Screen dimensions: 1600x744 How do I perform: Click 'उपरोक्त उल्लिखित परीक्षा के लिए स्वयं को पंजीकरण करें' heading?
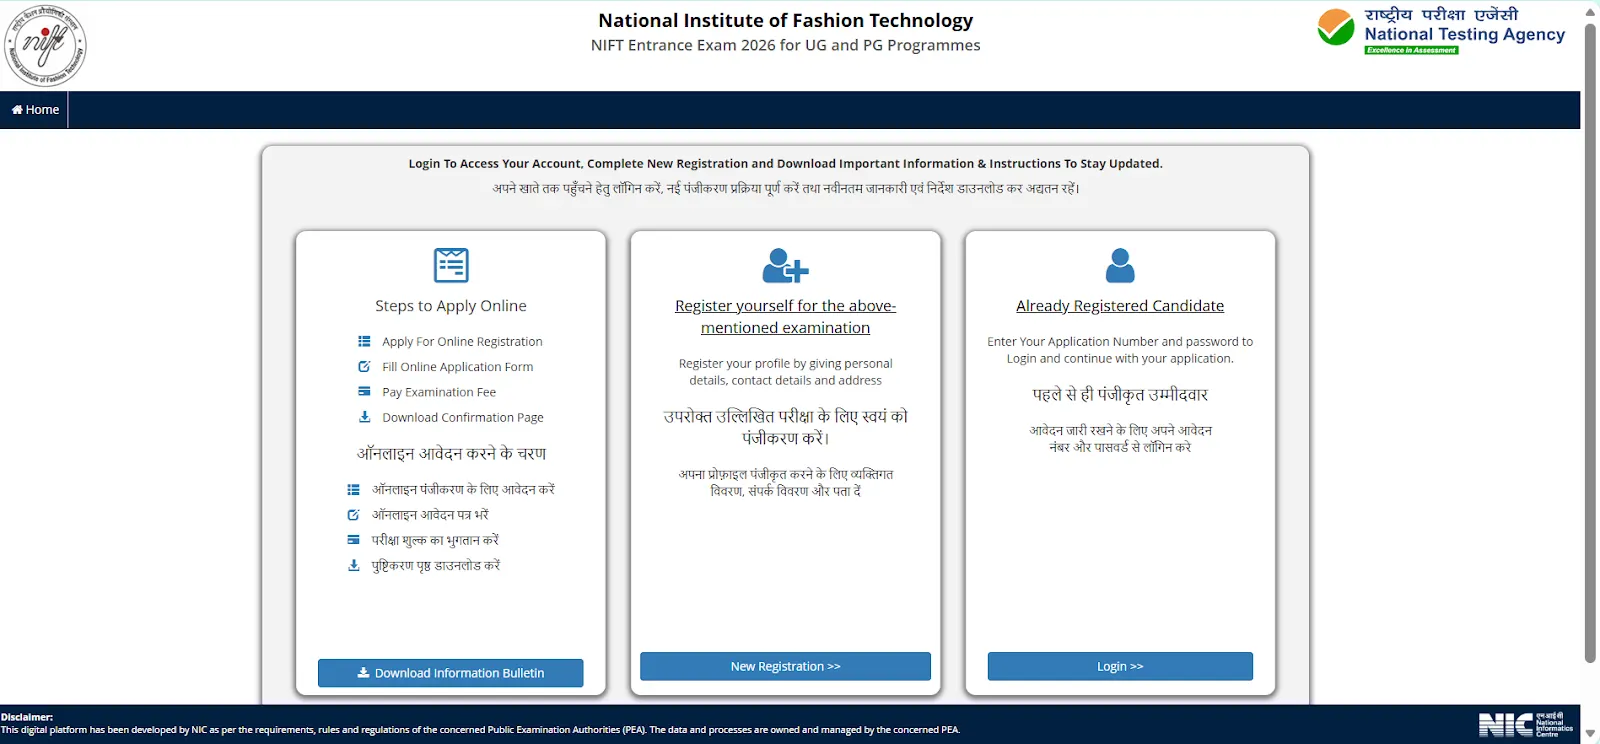pyautogui.click(x=785, y=427)
